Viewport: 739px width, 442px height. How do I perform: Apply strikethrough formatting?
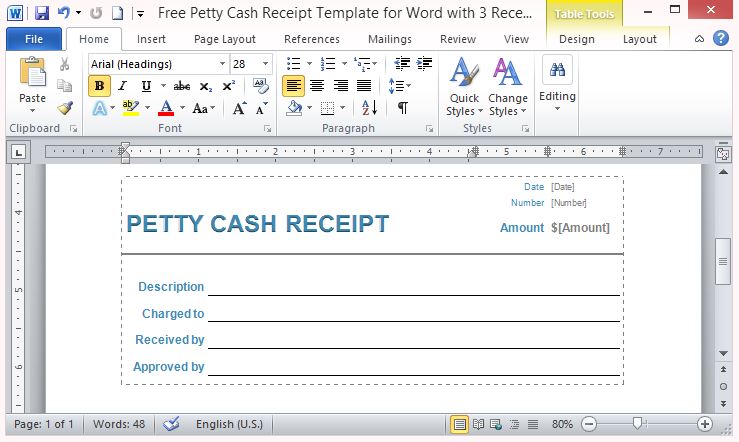coord(181,86)
